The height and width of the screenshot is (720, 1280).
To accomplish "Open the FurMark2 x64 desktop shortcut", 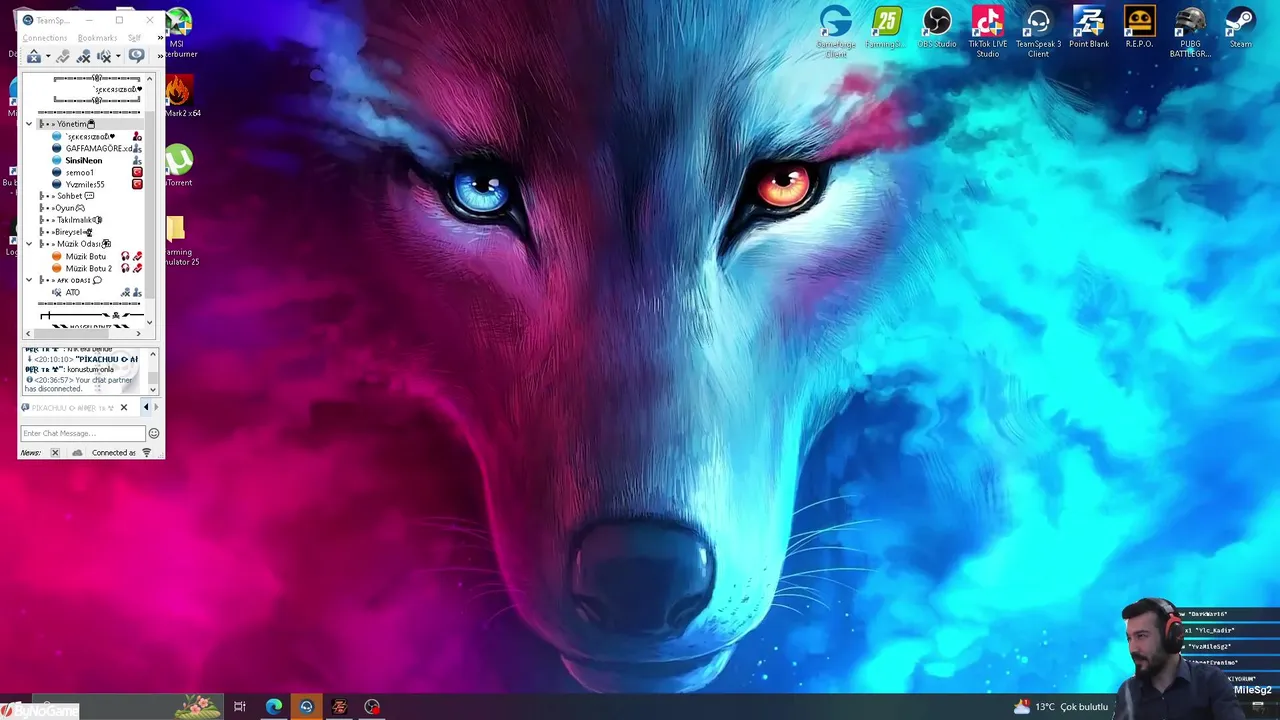I will 179,97.
